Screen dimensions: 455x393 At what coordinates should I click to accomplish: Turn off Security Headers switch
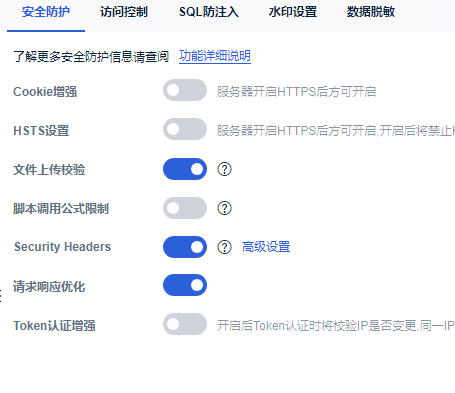click(x=185, y=247)
